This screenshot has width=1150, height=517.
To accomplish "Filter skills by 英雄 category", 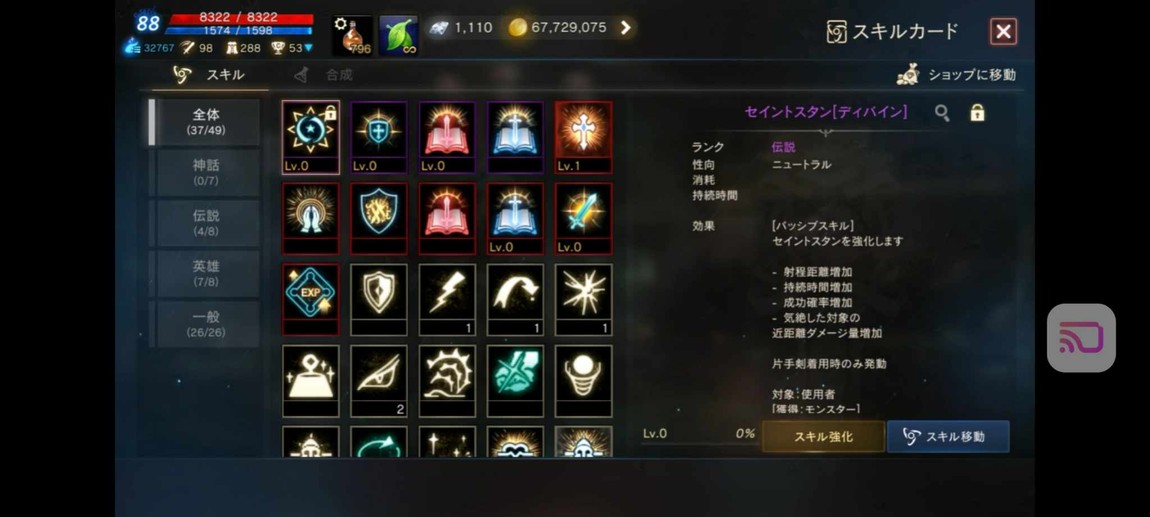I will (206, 274).
